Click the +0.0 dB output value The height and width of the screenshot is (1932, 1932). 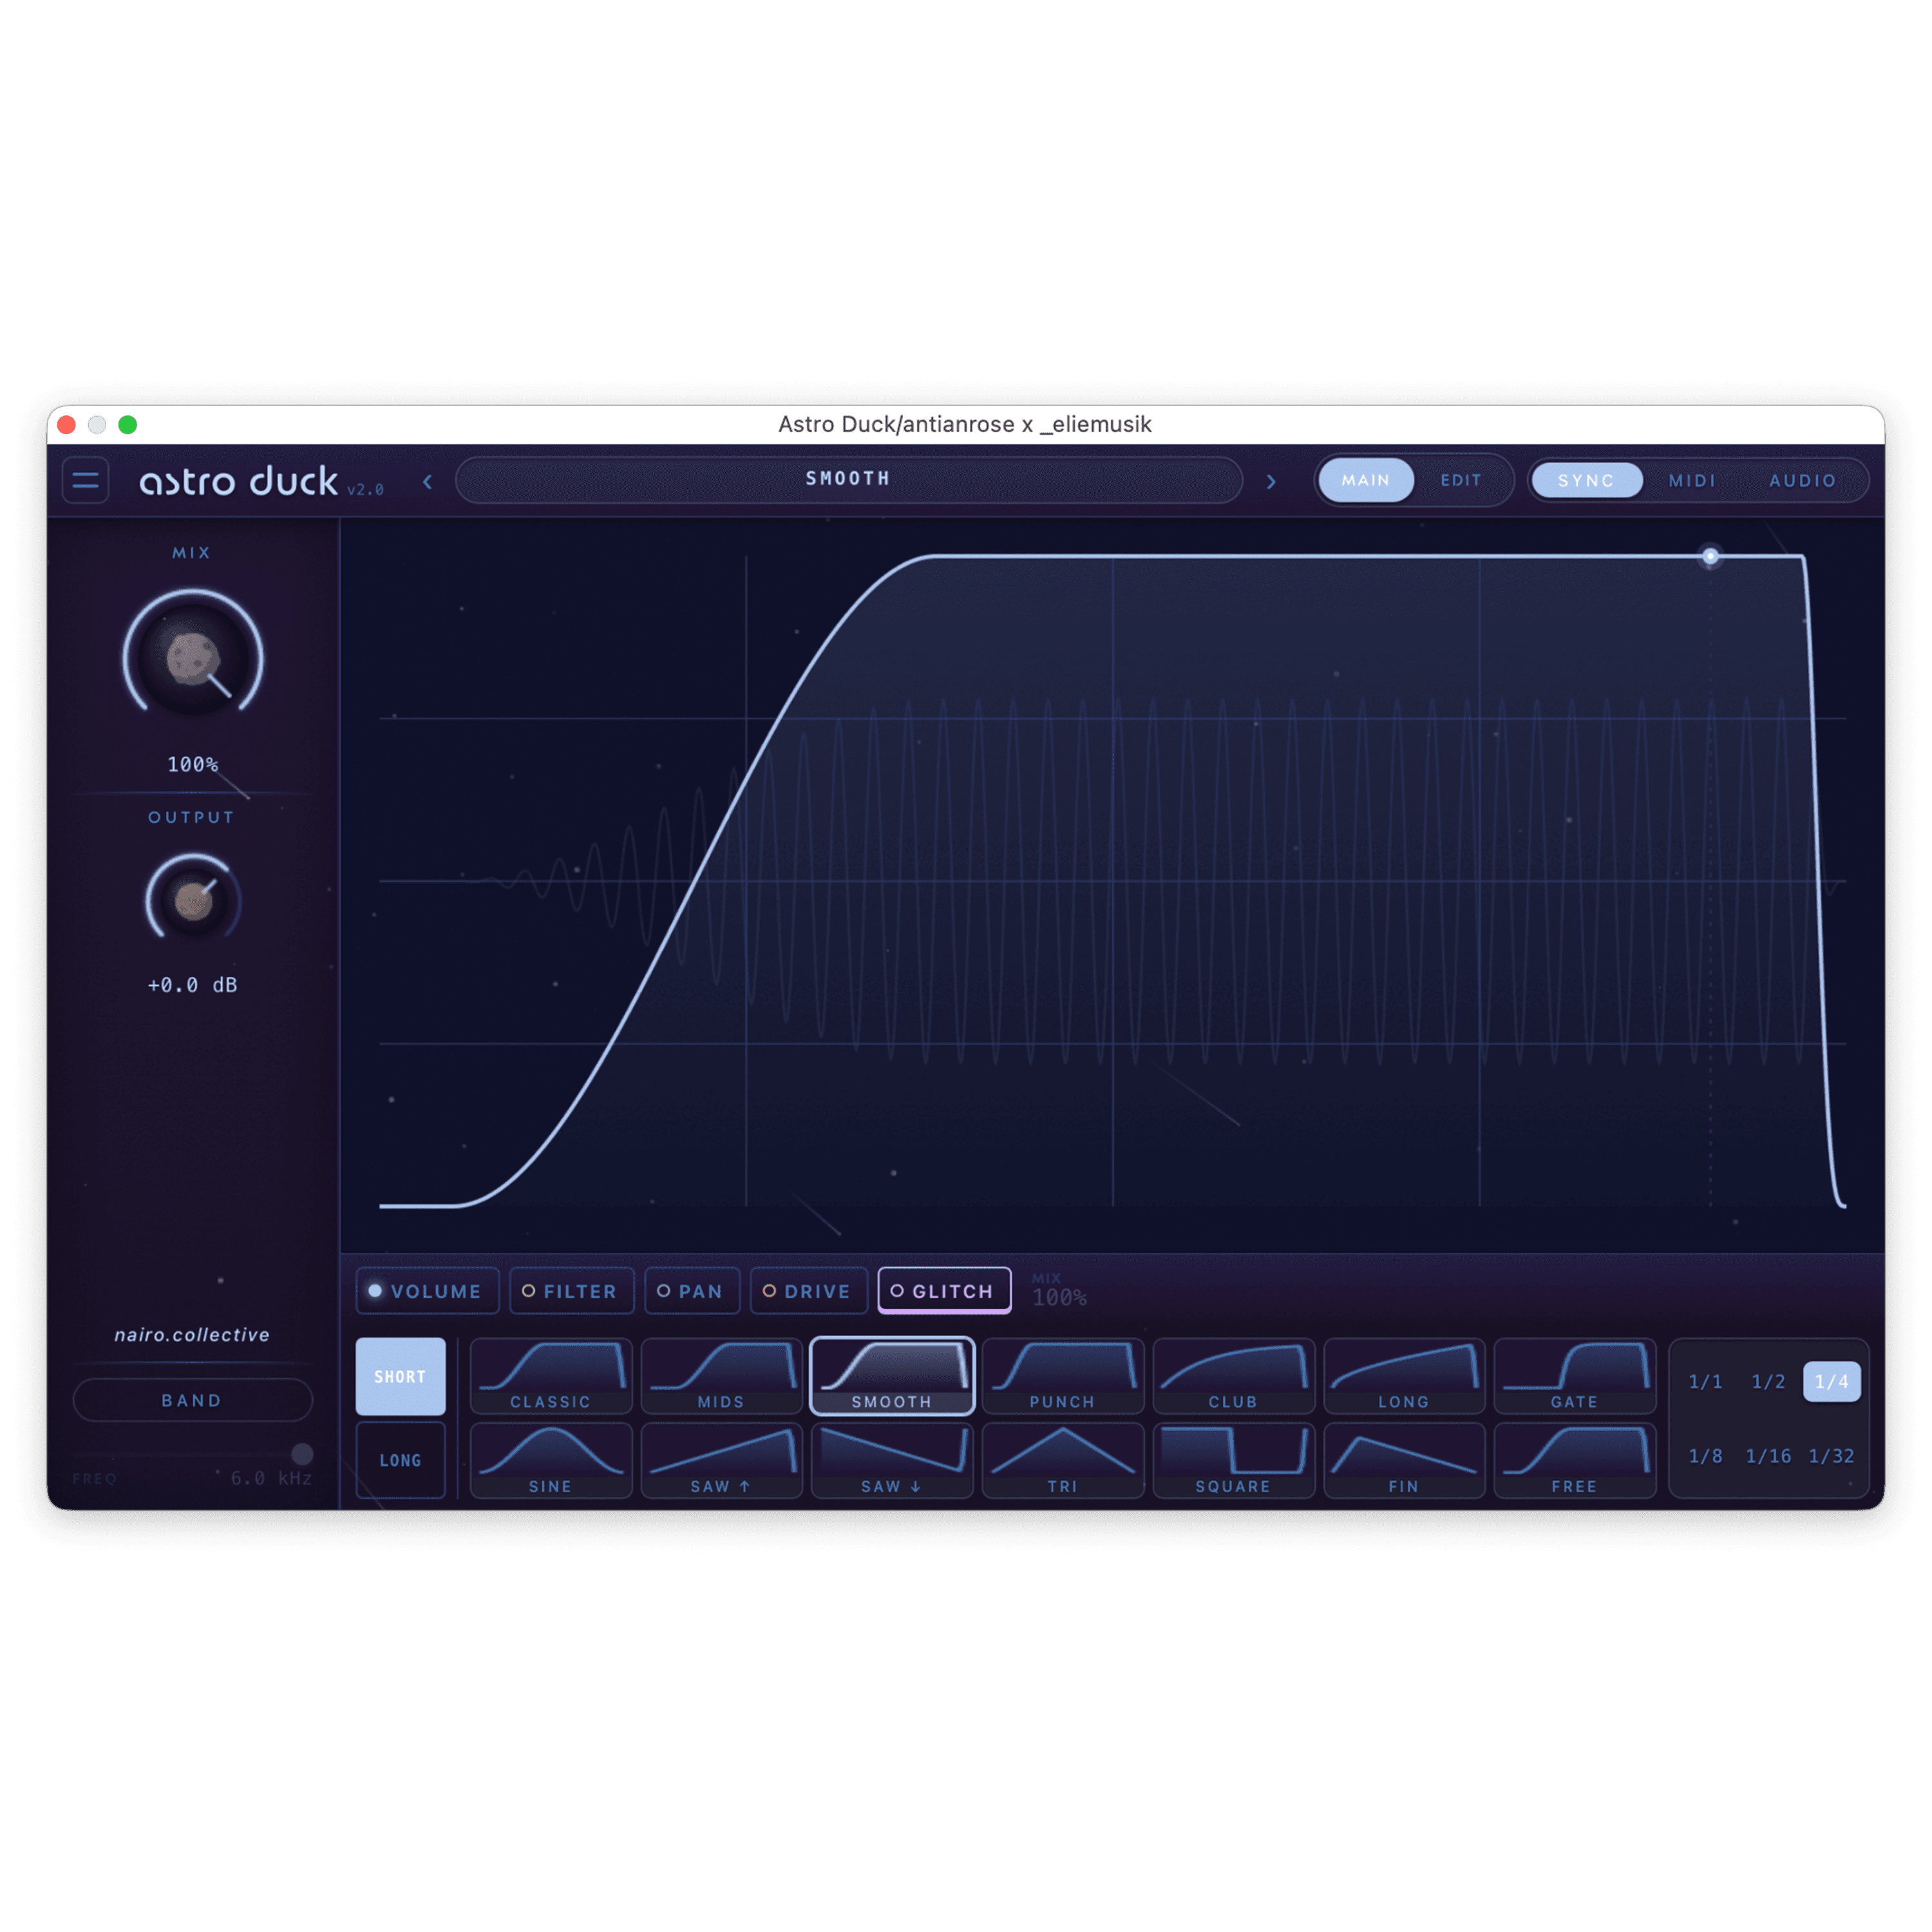click(193, 985)
